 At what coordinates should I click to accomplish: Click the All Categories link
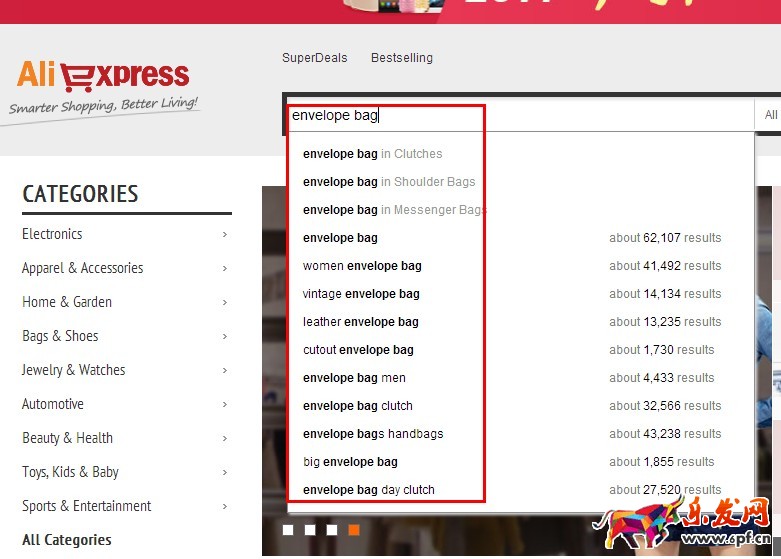(67, 540)
